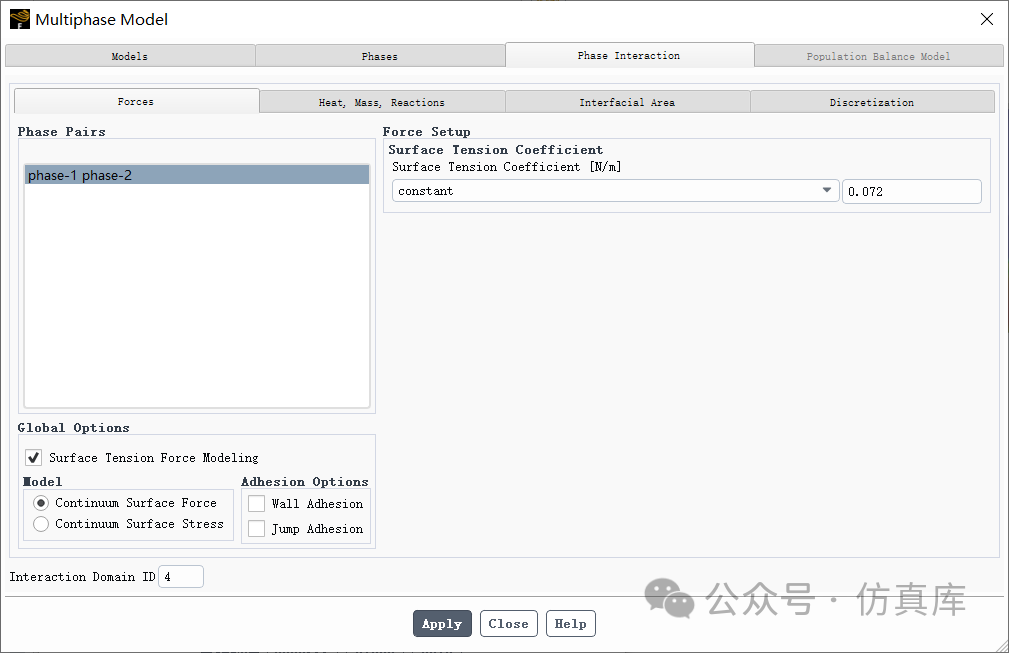Open the Phase Interaction tab

coord(629,55)
